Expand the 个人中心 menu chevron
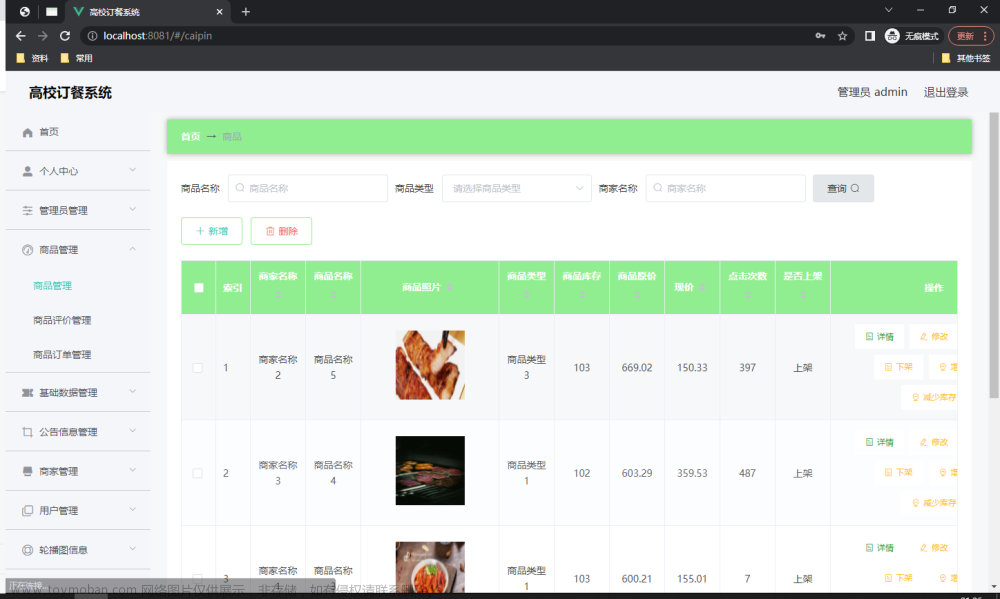Image resolution: width=1000 pixels, height=599 pixels. click(133, 170)
